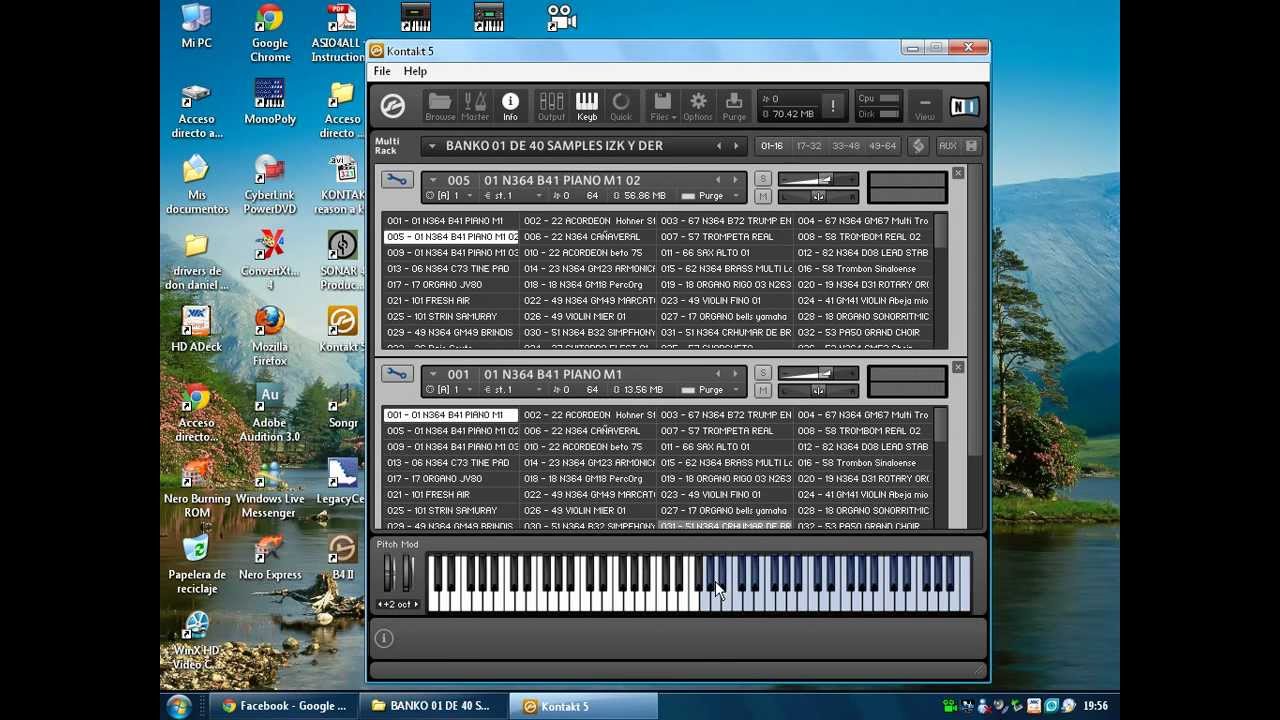Select 011 - 66 SAX ALTO 01 in lower list
1280x720 pixels.
[724, 447]
